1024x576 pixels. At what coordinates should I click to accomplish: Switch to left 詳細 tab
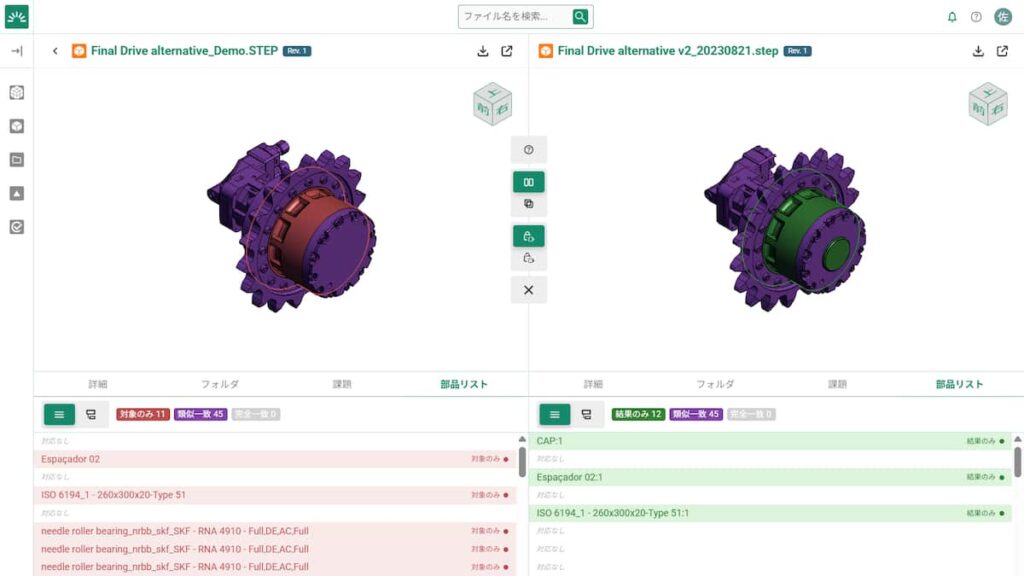click(x=98, y=384)
